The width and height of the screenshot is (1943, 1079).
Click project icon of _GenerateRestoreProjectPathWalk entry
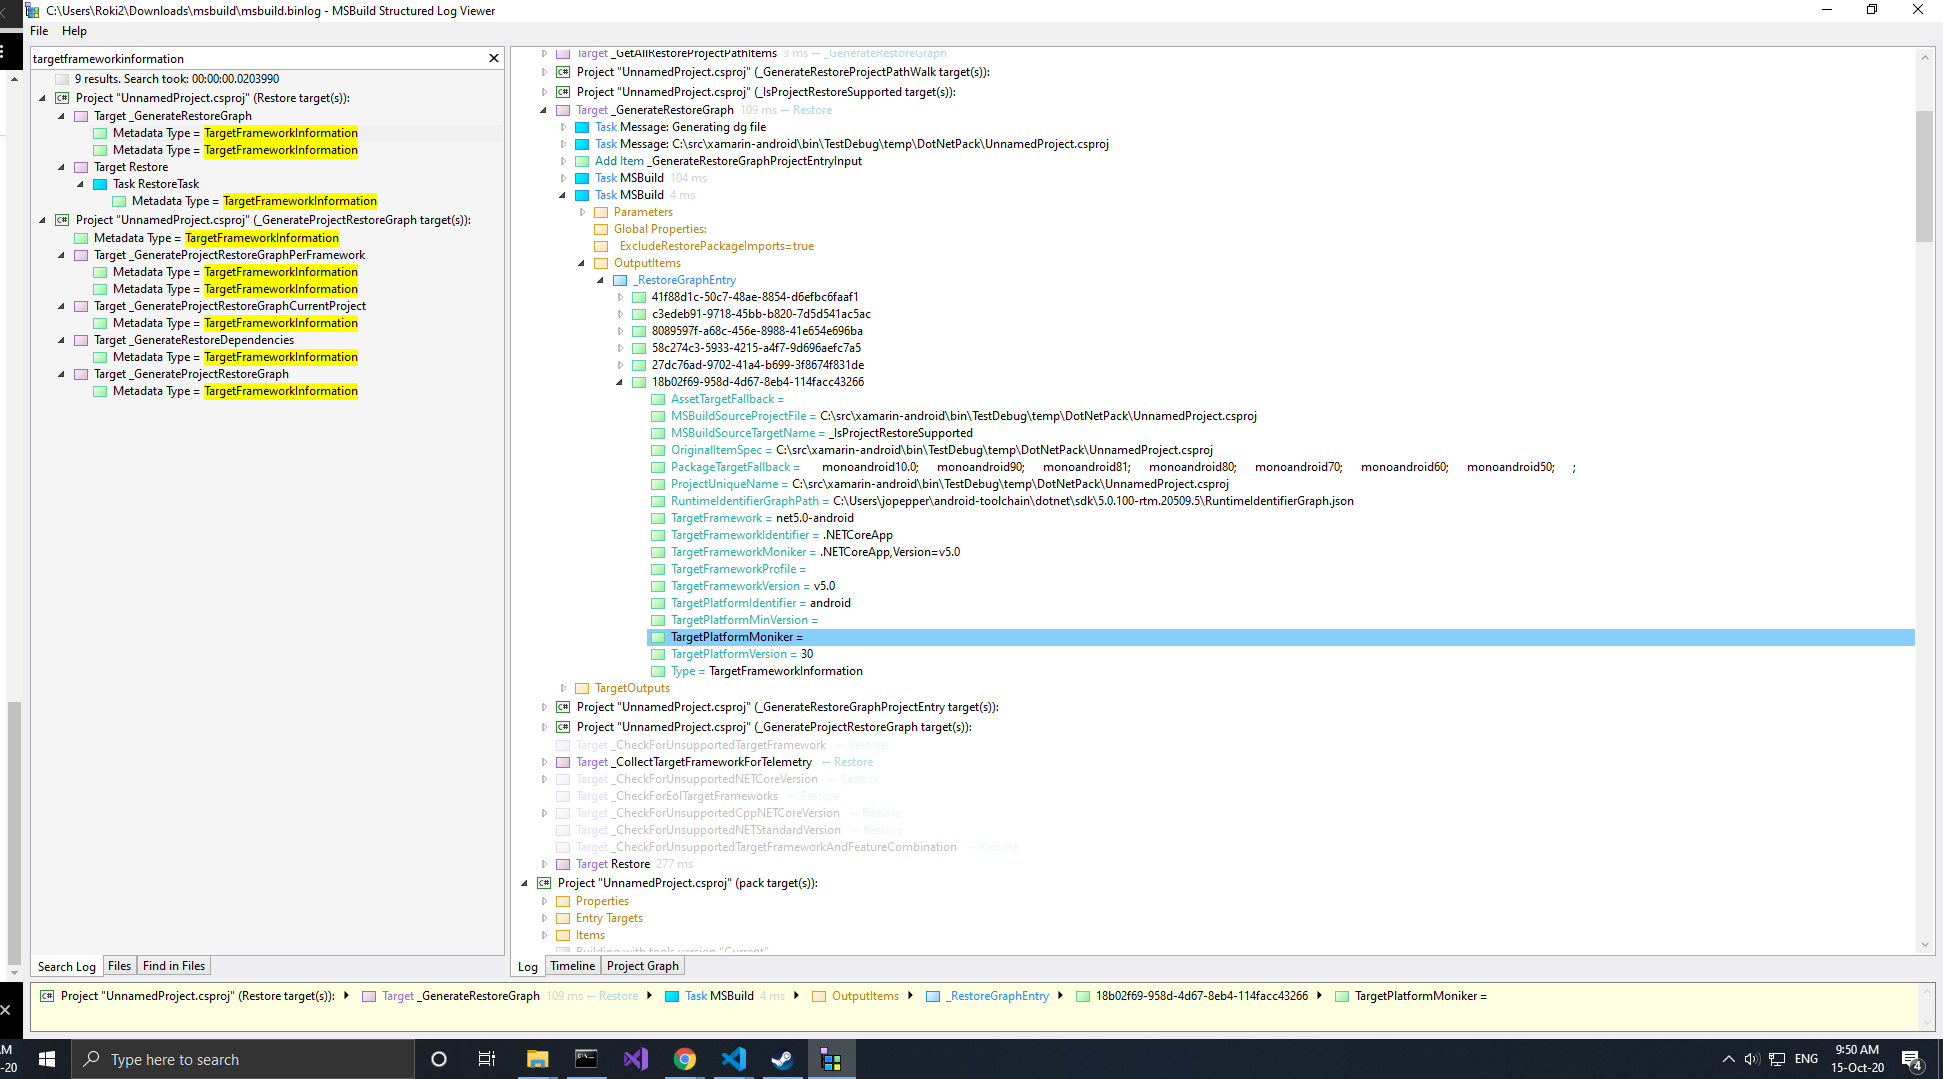[563, 72]
